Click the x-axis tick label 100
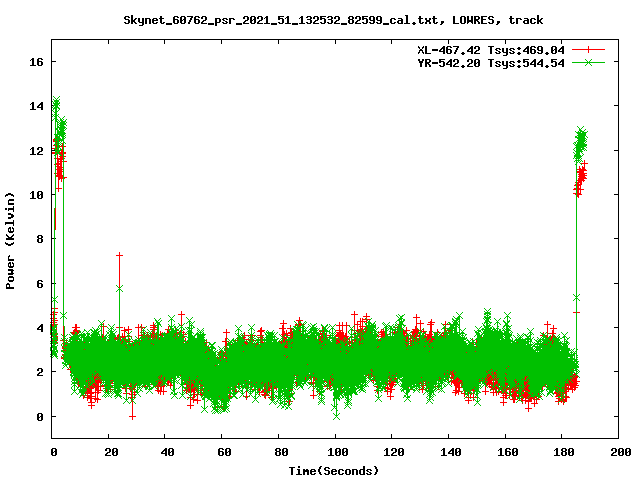Image resolution: width=640 pixels, height=480 pixels. (337, 452)
